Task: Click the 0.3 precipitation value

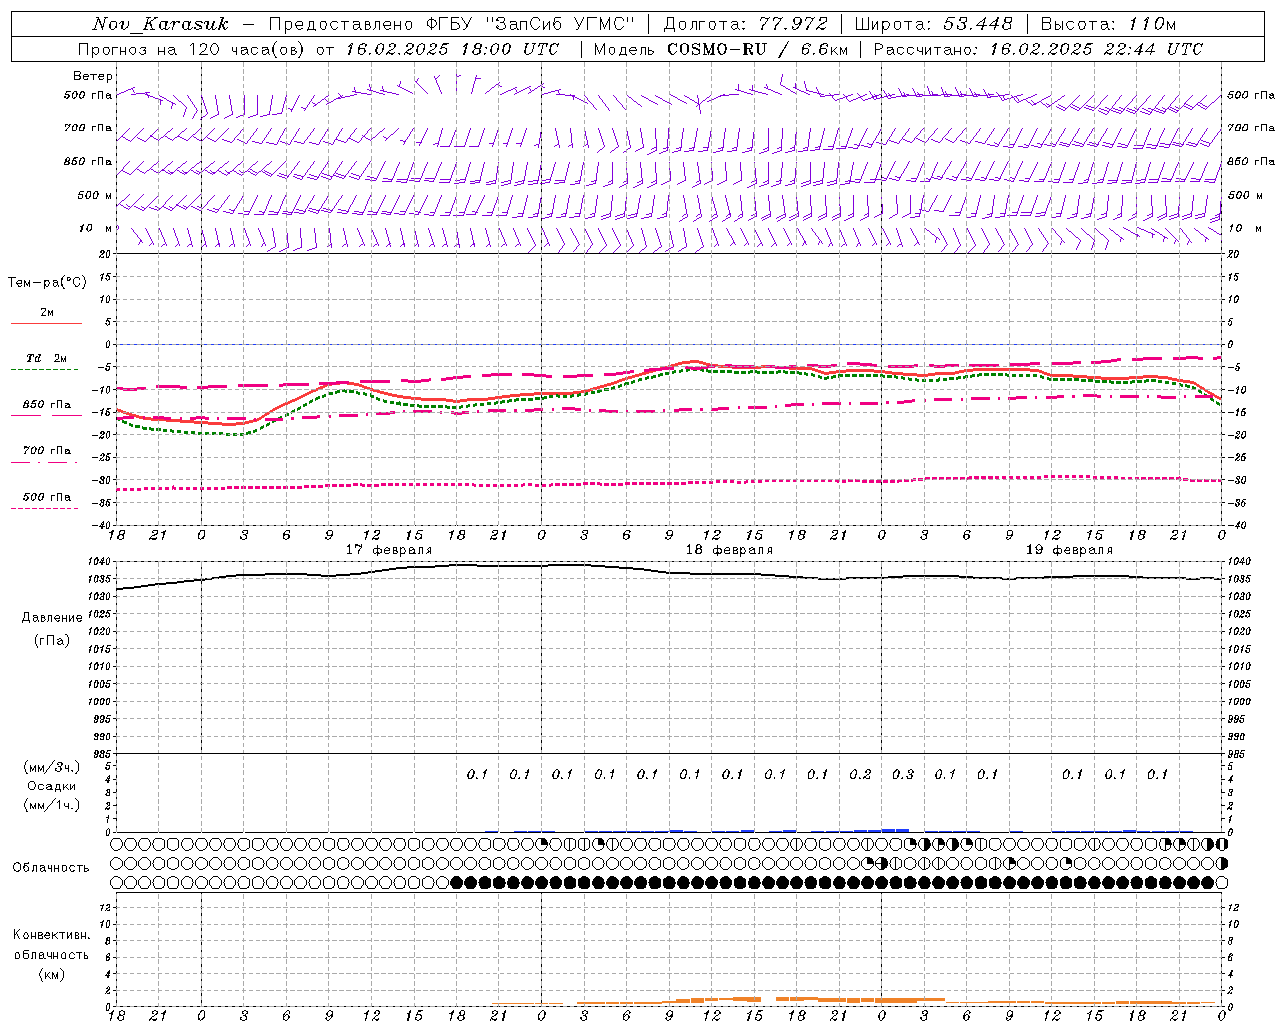Action: (x=903, y=774)
